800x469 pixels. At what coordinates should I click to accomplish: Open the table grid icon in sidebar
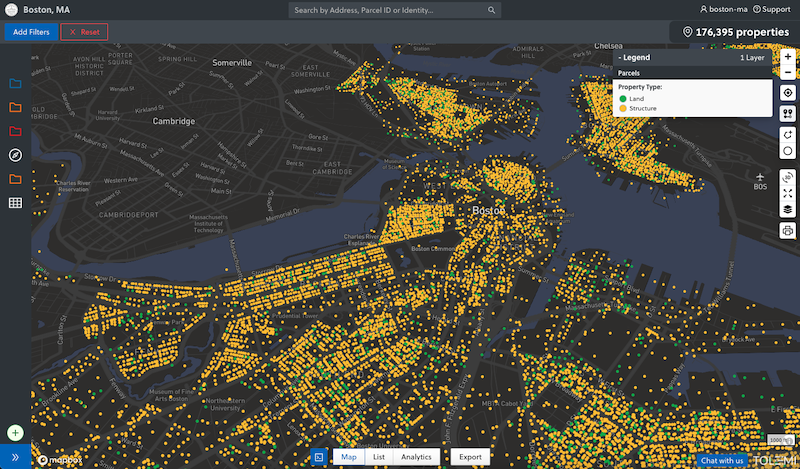click(15, 203)
